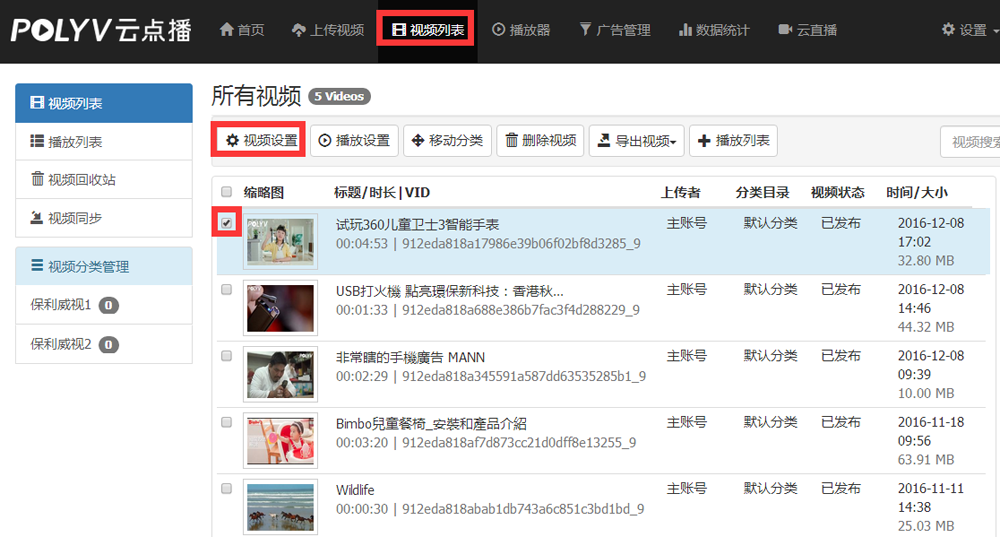This screenshot has height=537, width=1000.
Task: Click 删除视频 trash icon button
Action: coord(540,141)
